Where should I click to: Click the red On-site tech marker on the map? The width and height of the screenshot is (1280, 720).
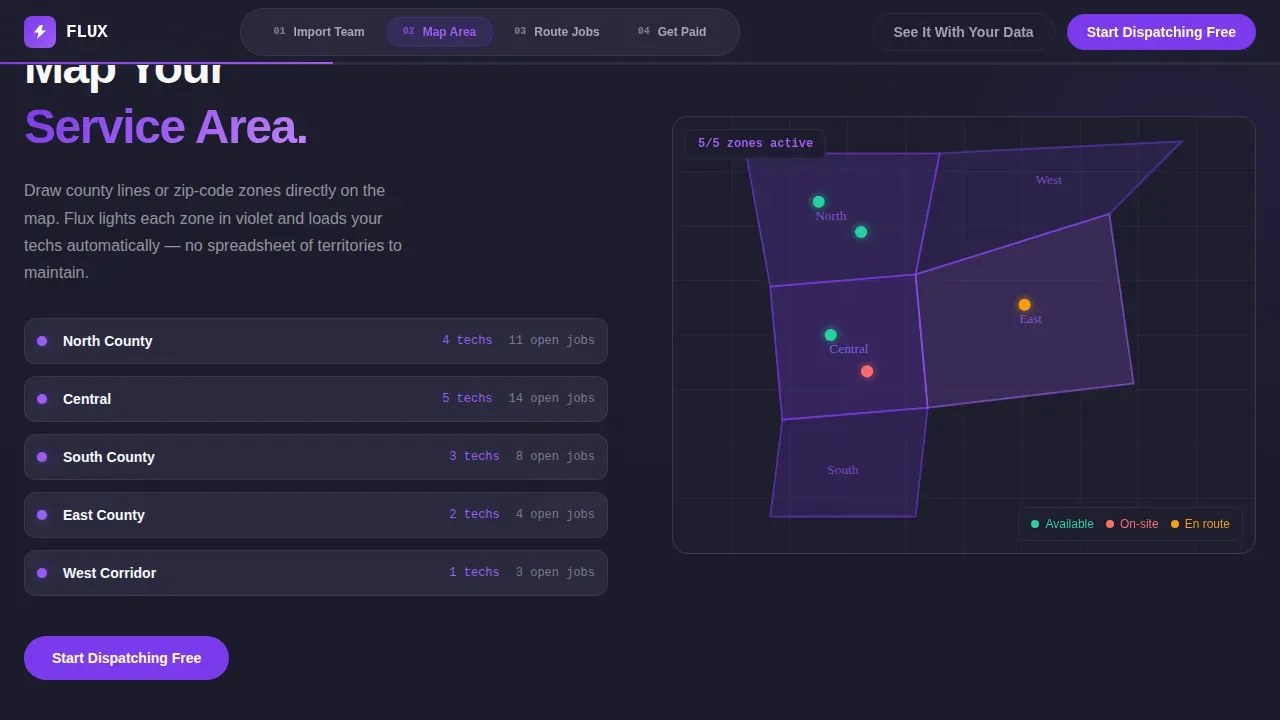[x=867, y=371]
